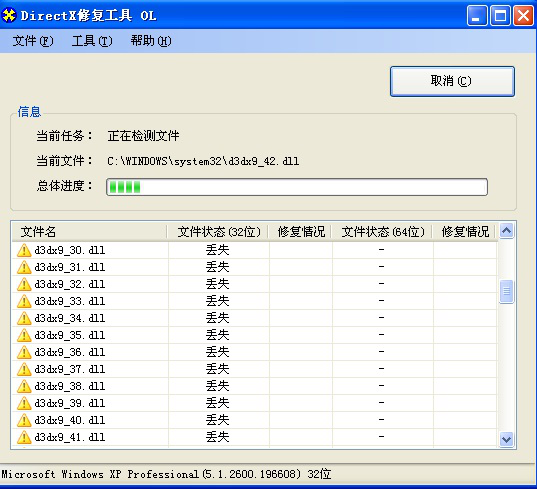Click the 当前文件 label
The width and height of the screenshot is (537, 489).
click(64, 161)
